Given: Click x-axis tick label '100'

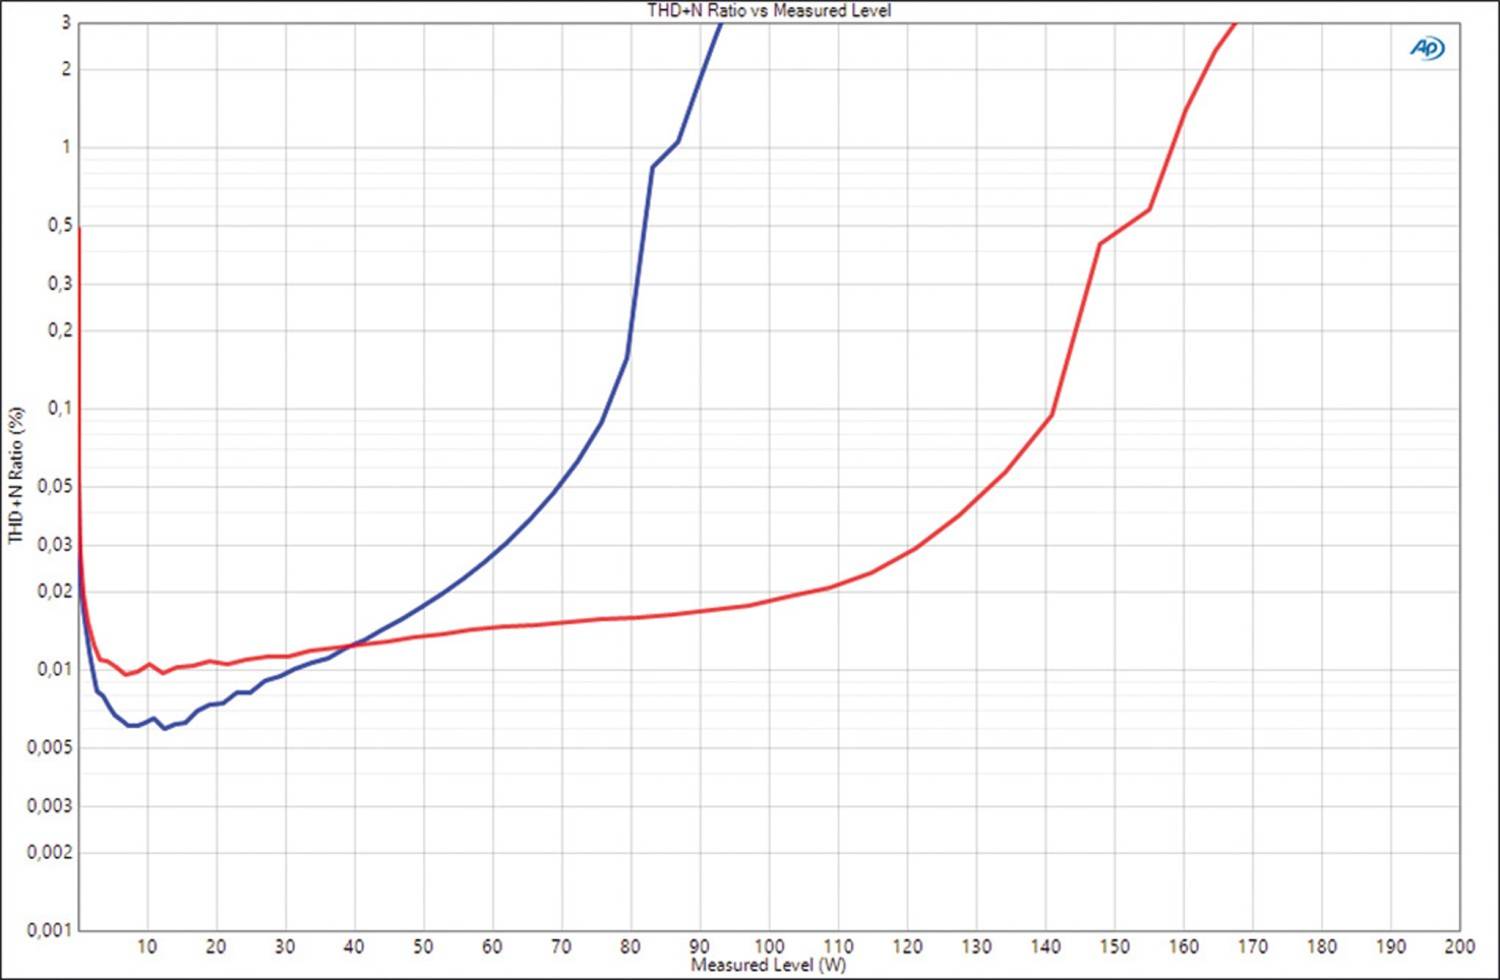Looking at the screenshot, I should coord(769,946).
